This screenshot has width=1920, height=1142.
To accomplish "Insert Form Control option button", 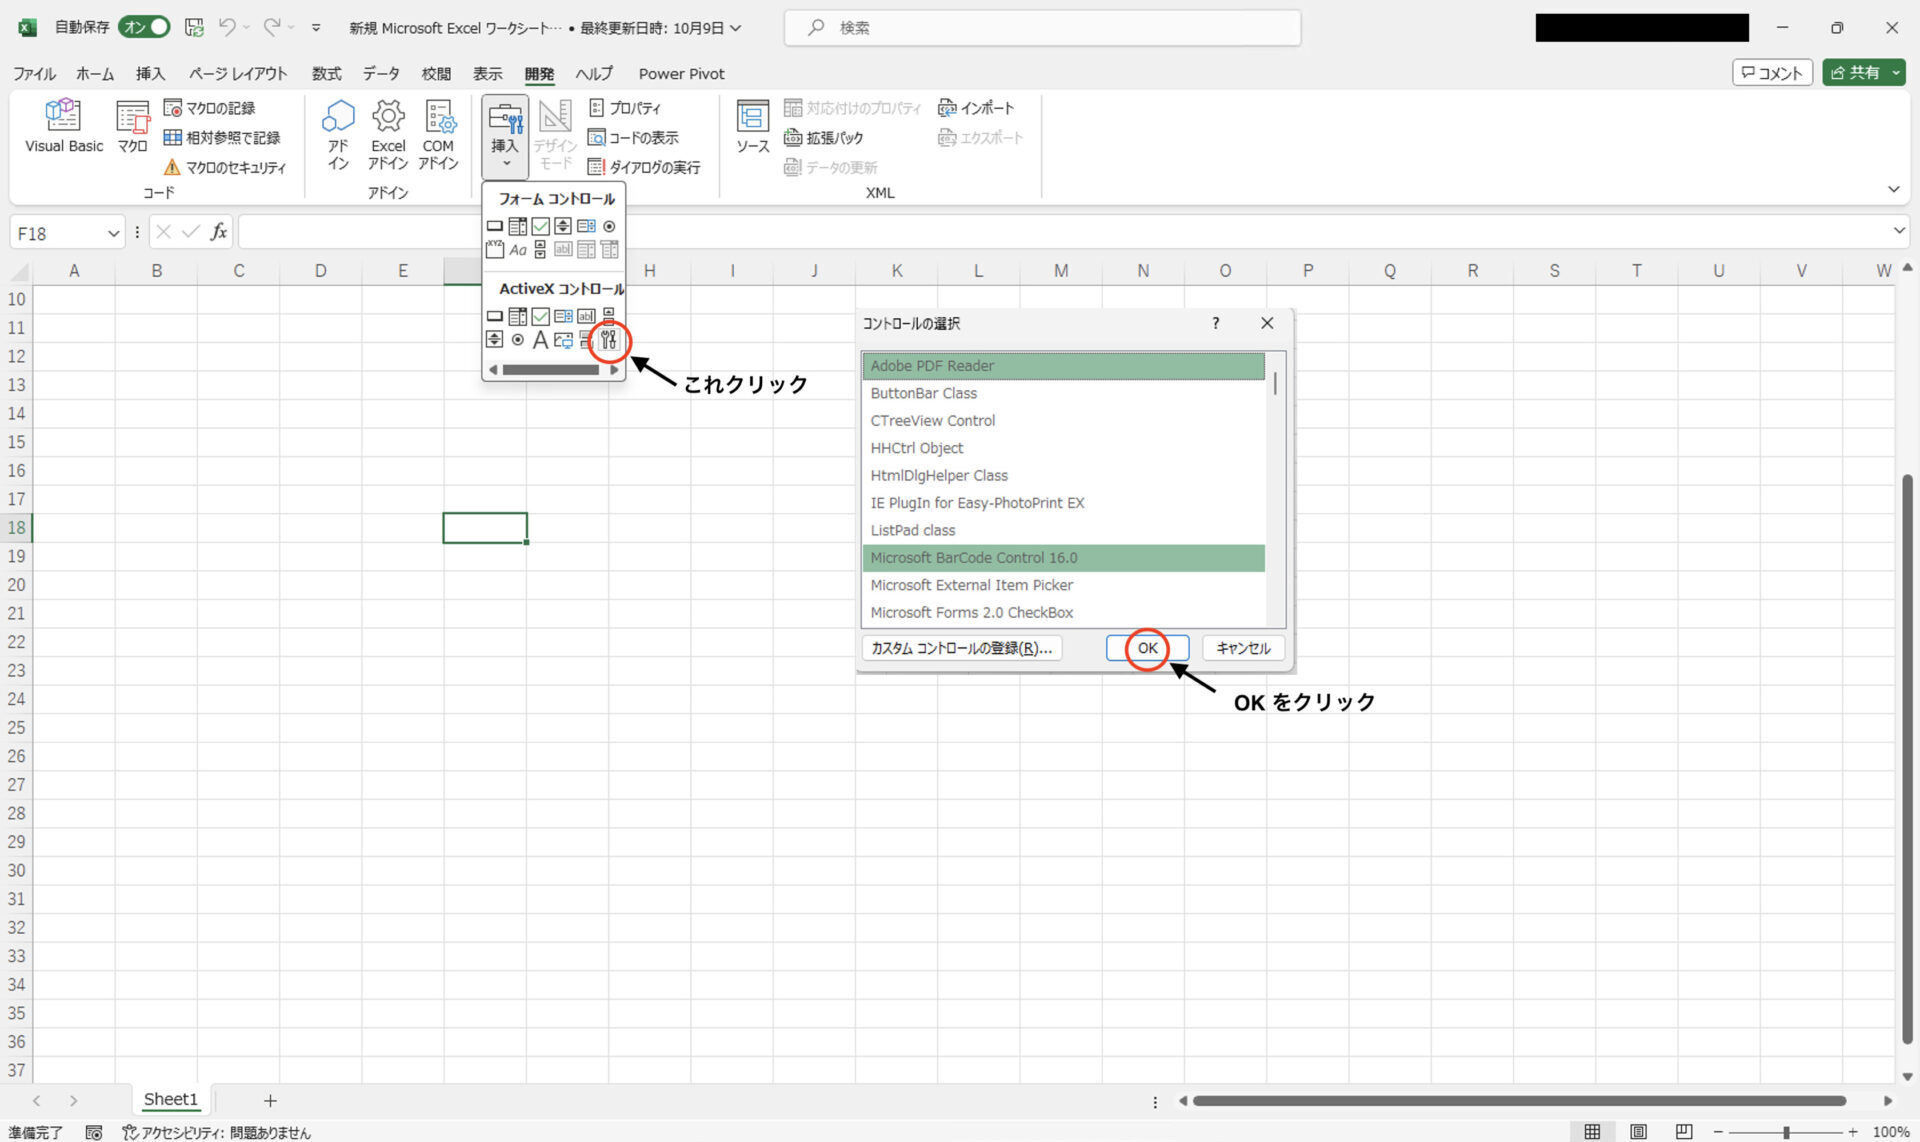I will pos(609,226).
